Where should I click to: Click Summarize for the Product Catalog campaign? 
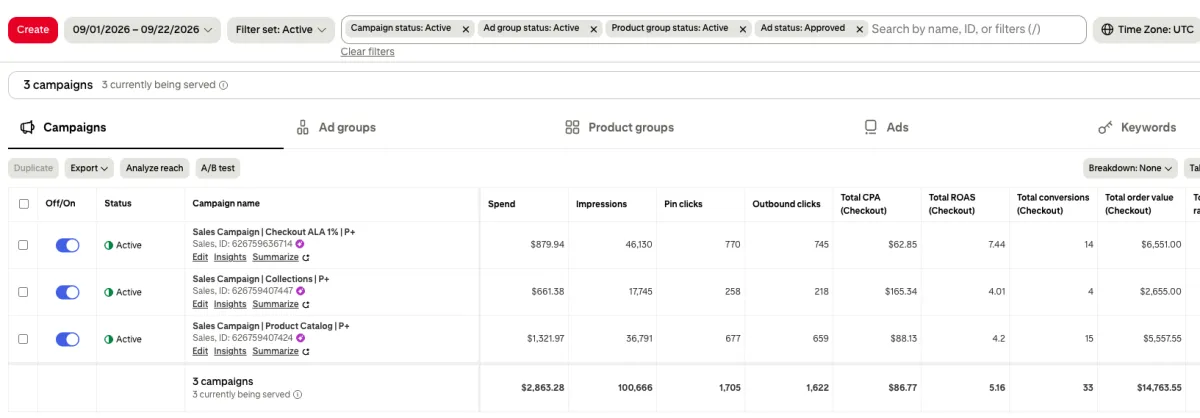(275, 351)
